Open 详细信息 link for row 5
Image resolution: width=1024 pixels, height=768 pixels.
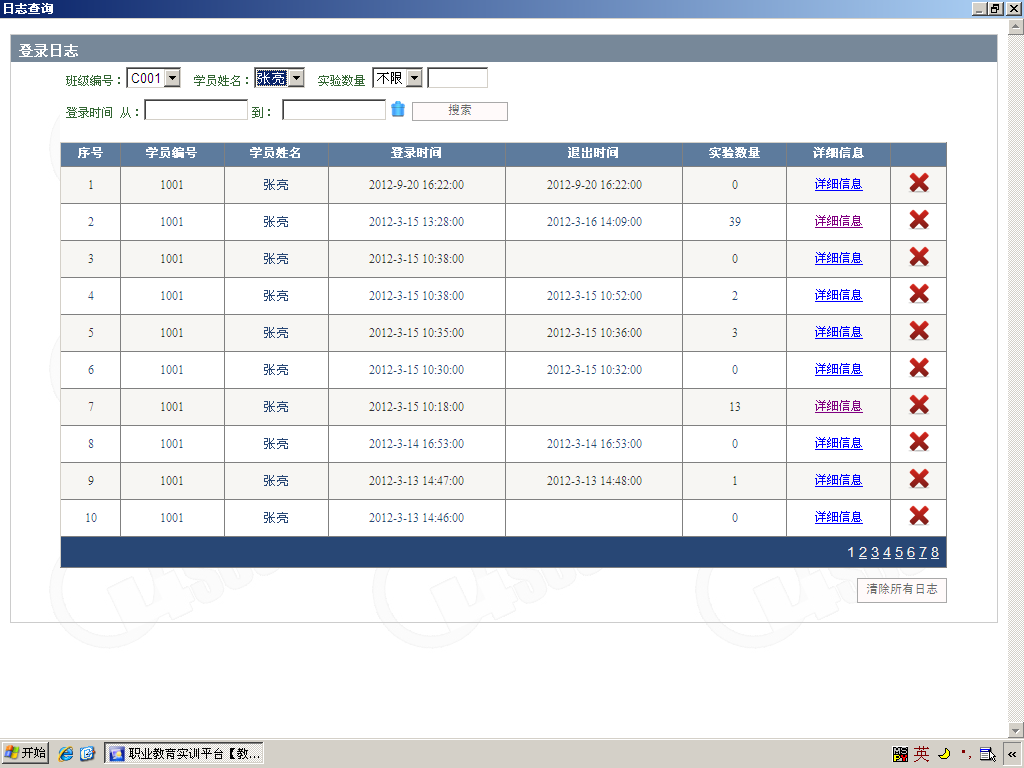(x=839, y=332)
